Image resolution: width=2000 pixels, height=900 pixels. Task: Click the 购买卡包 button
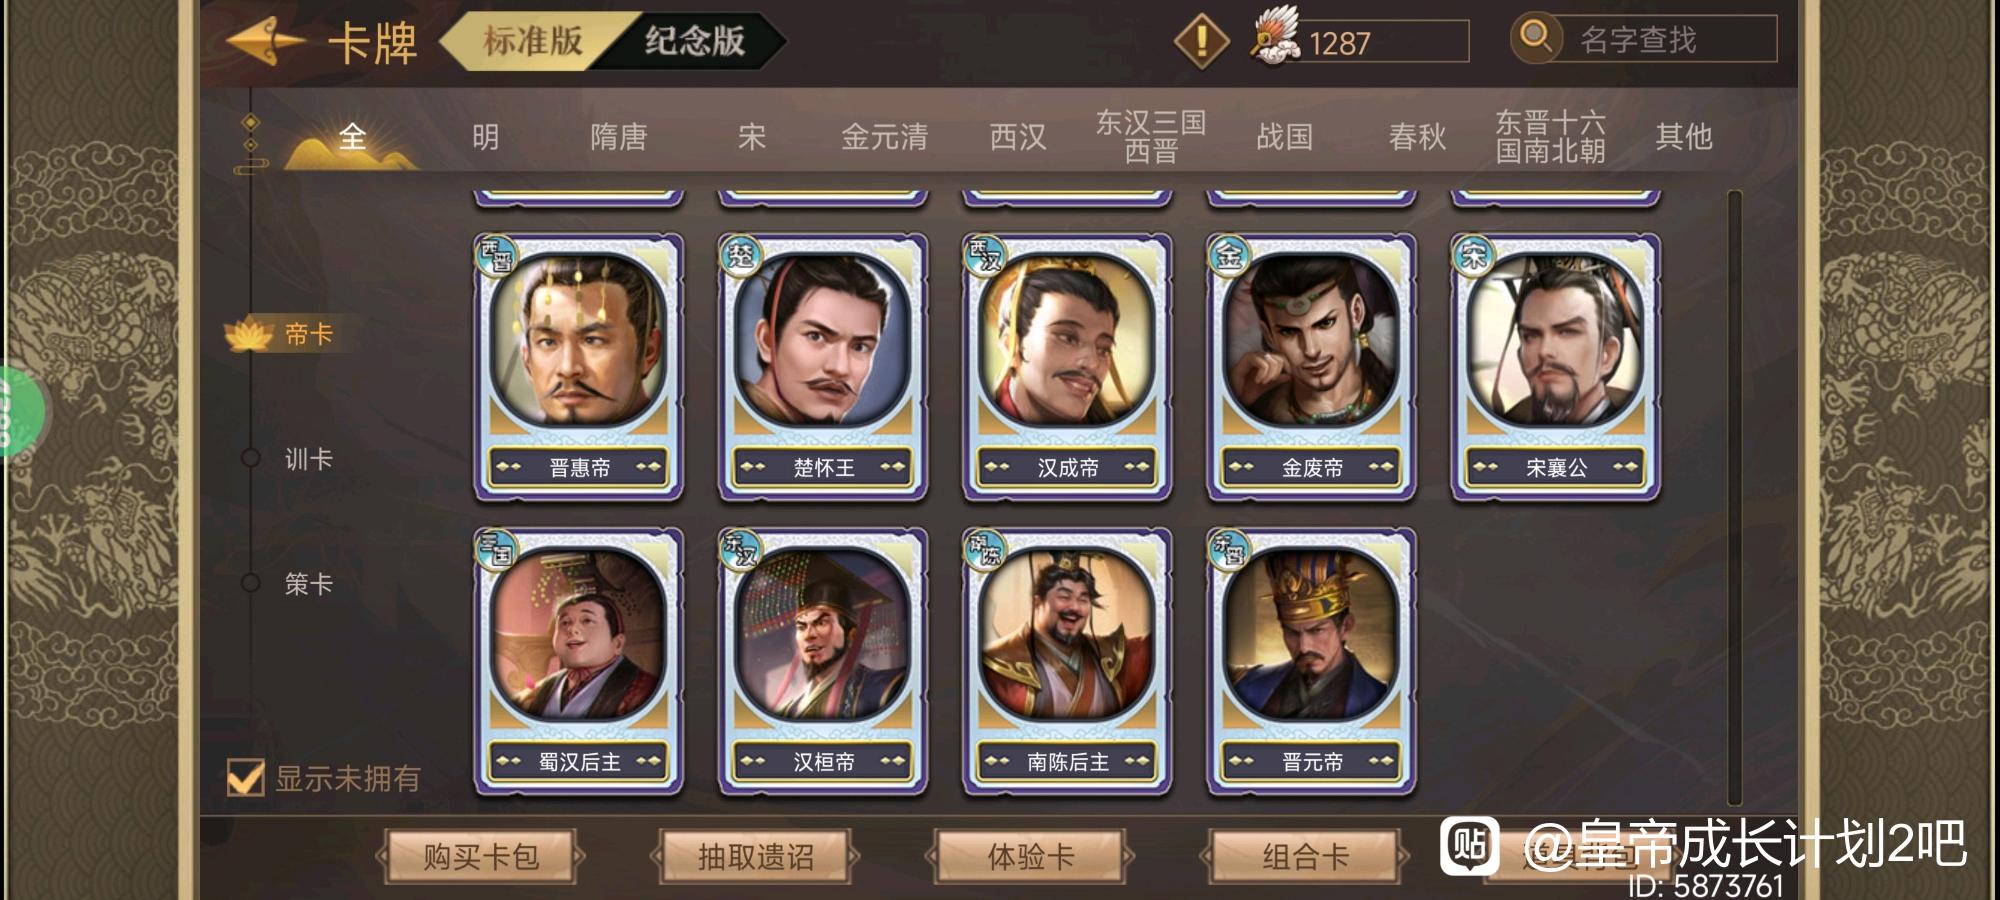pos(481,857)
